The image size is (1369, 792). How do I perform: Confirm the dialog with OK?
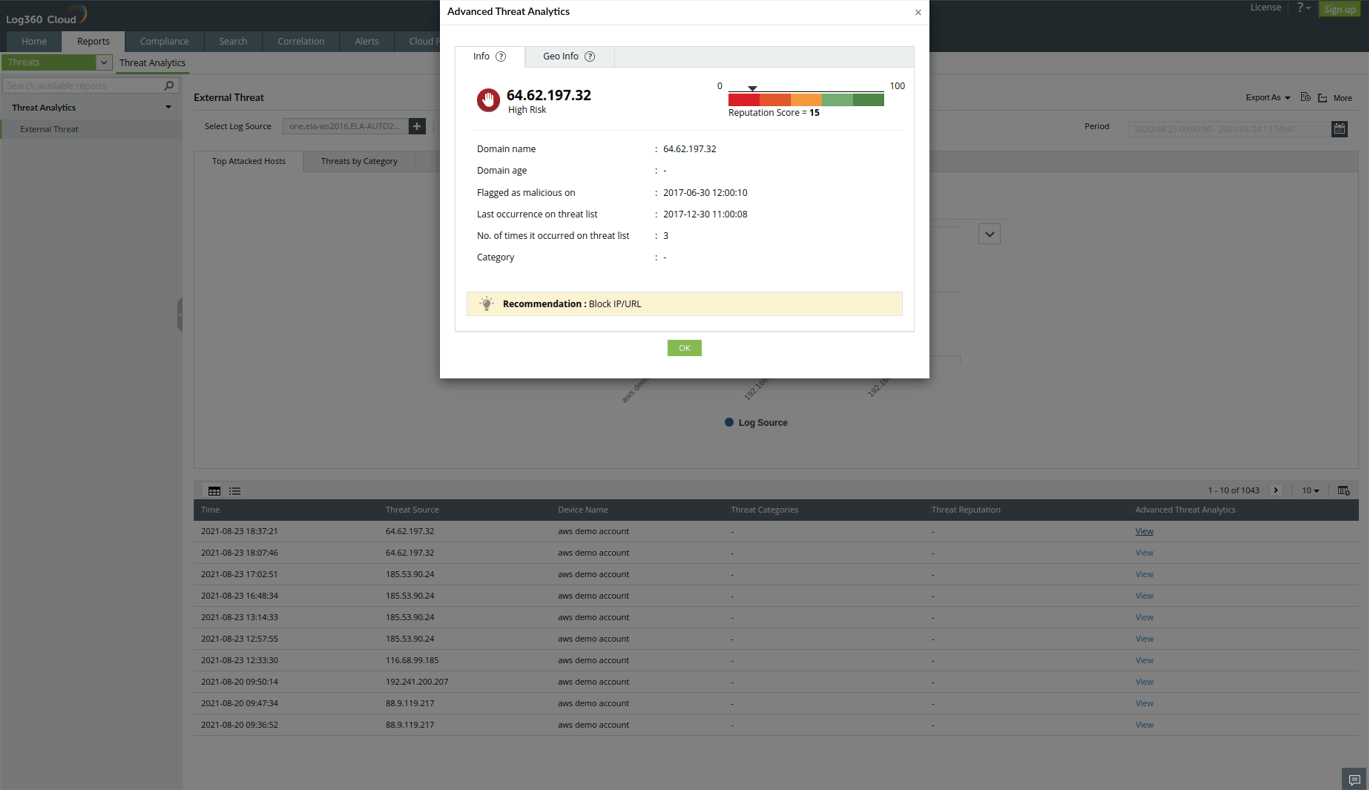[685, 348]
